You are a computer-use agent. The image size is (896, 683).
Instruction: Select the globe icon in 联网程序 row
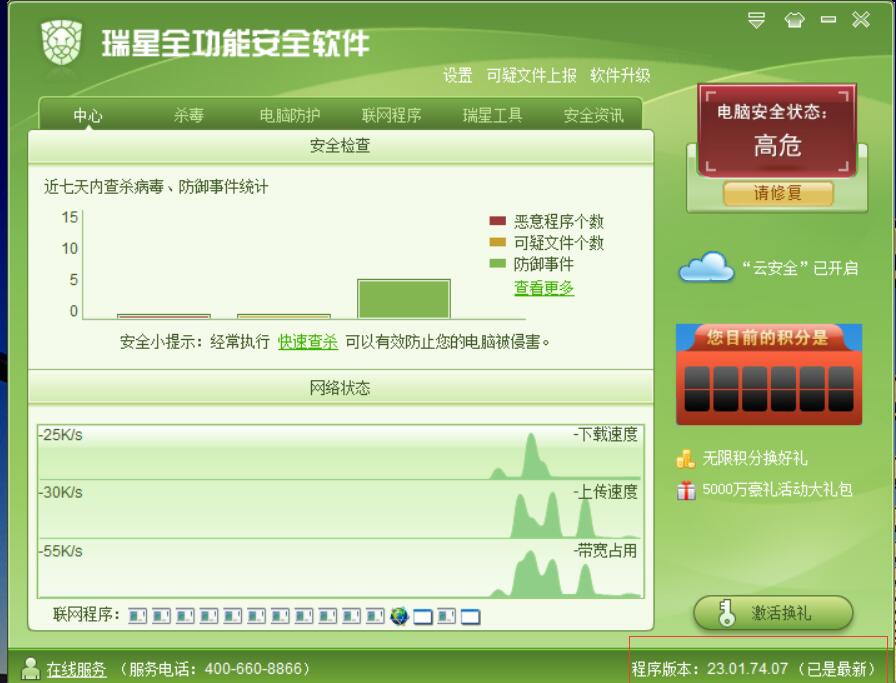pos(399,616)
